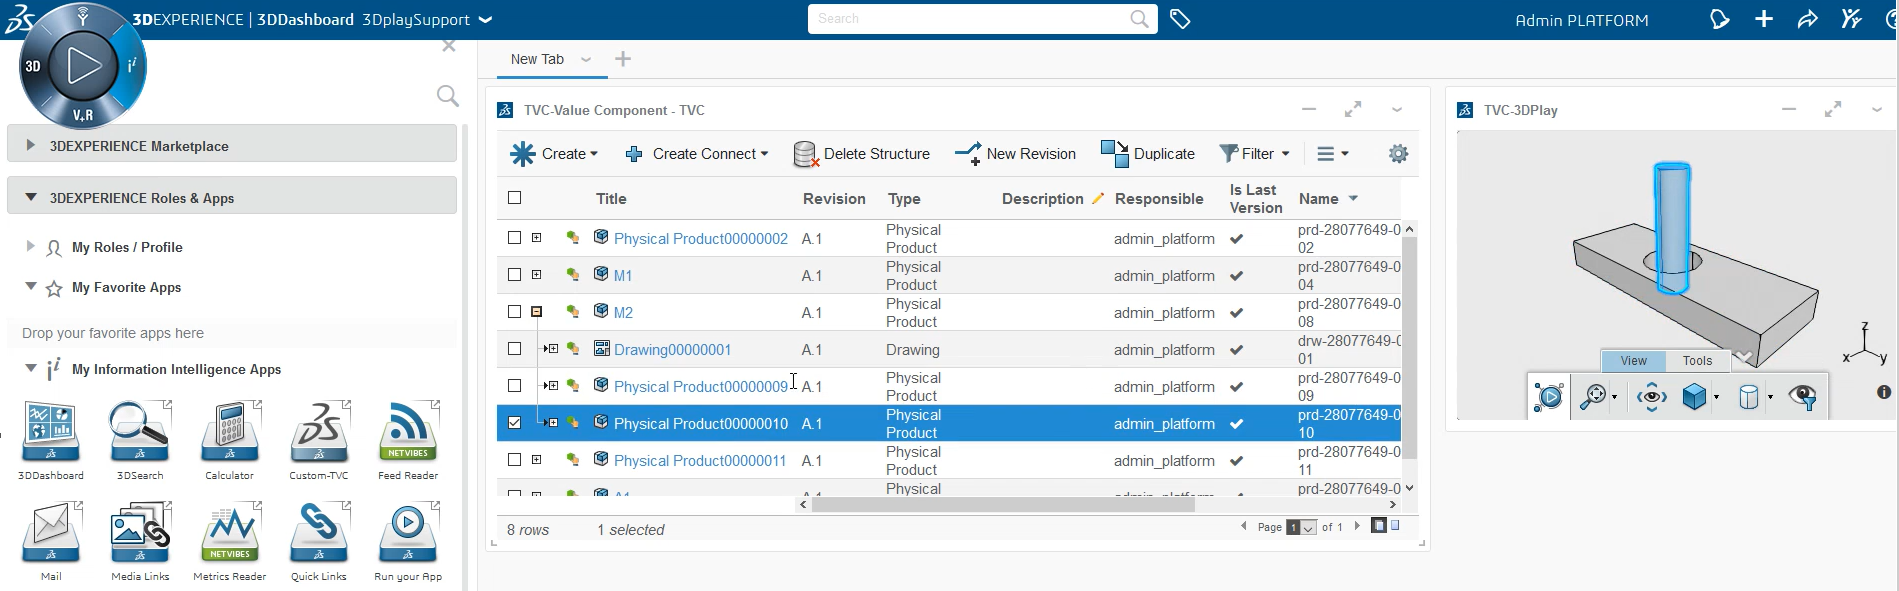Open the Metrics Reader app
The height and width of the screenshot is (591, 1899).
230,534
